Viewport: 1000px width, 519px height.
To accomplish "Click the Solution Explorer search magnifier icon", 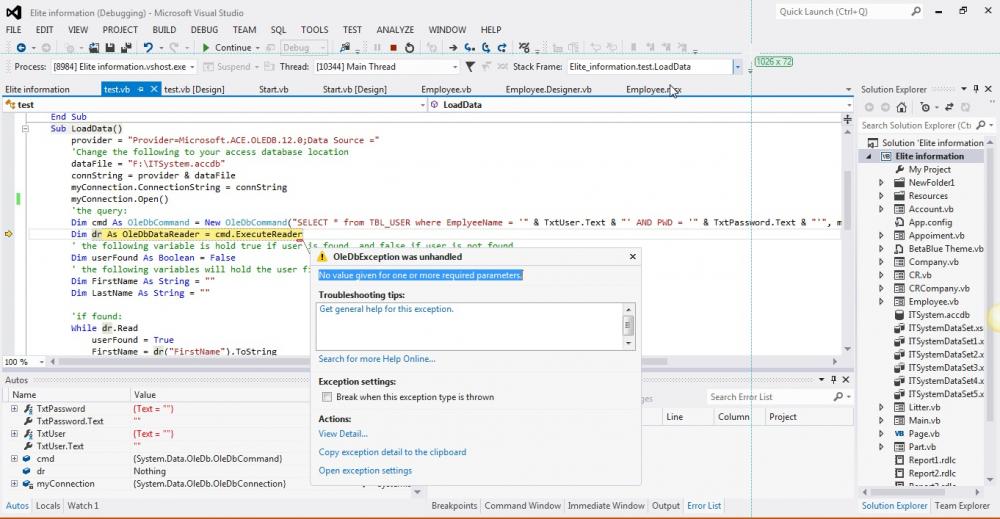I will (981, 126).
